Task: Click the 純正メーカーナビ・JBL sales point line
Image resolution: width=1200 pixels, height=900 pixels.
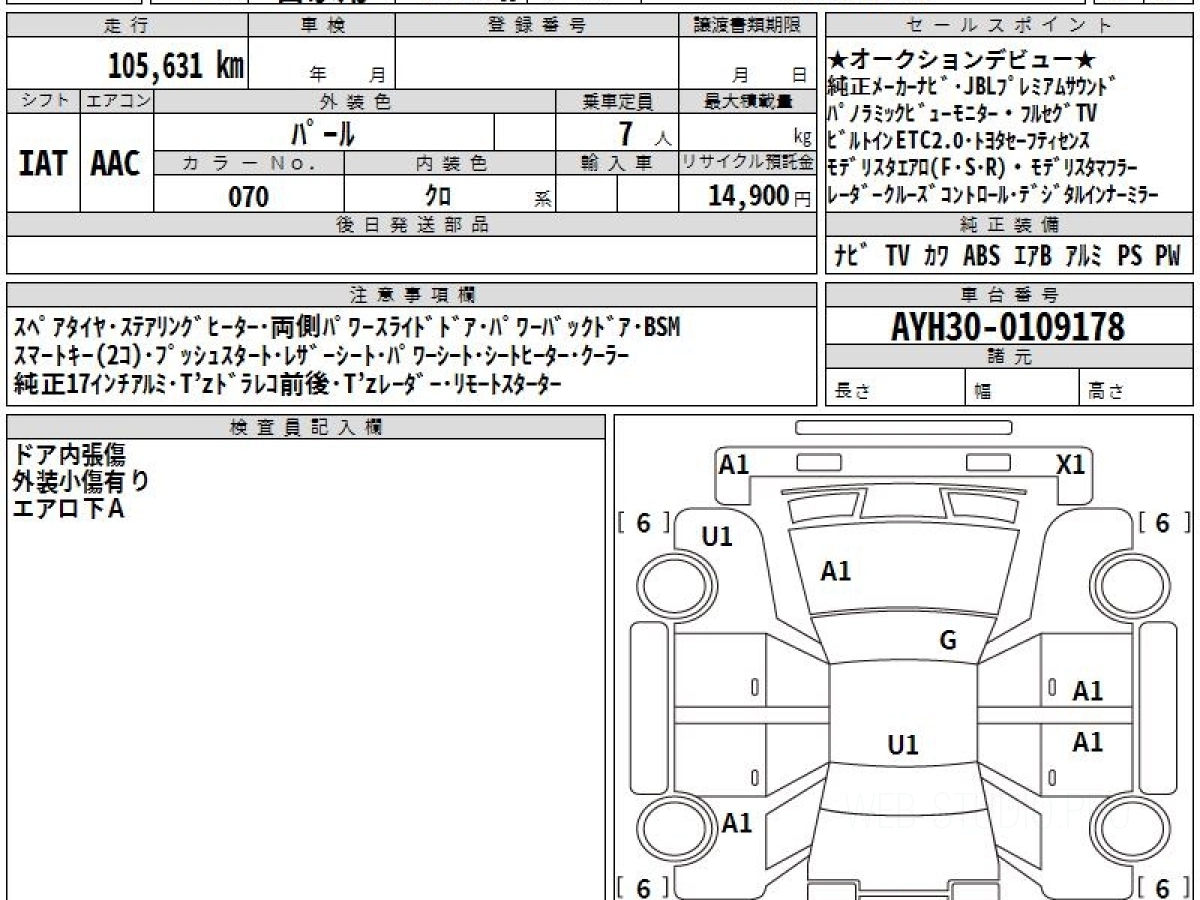Action: pos(973,86)
